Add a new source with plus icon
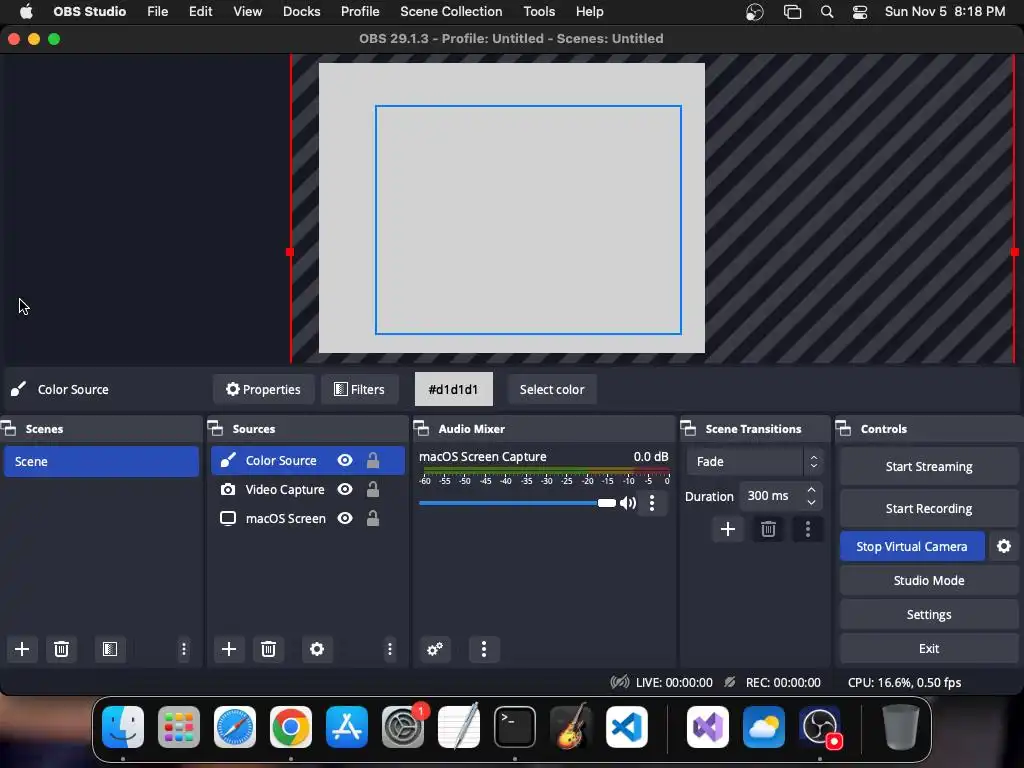Viewport: 1024px width, 768px height. click(229, 649)
